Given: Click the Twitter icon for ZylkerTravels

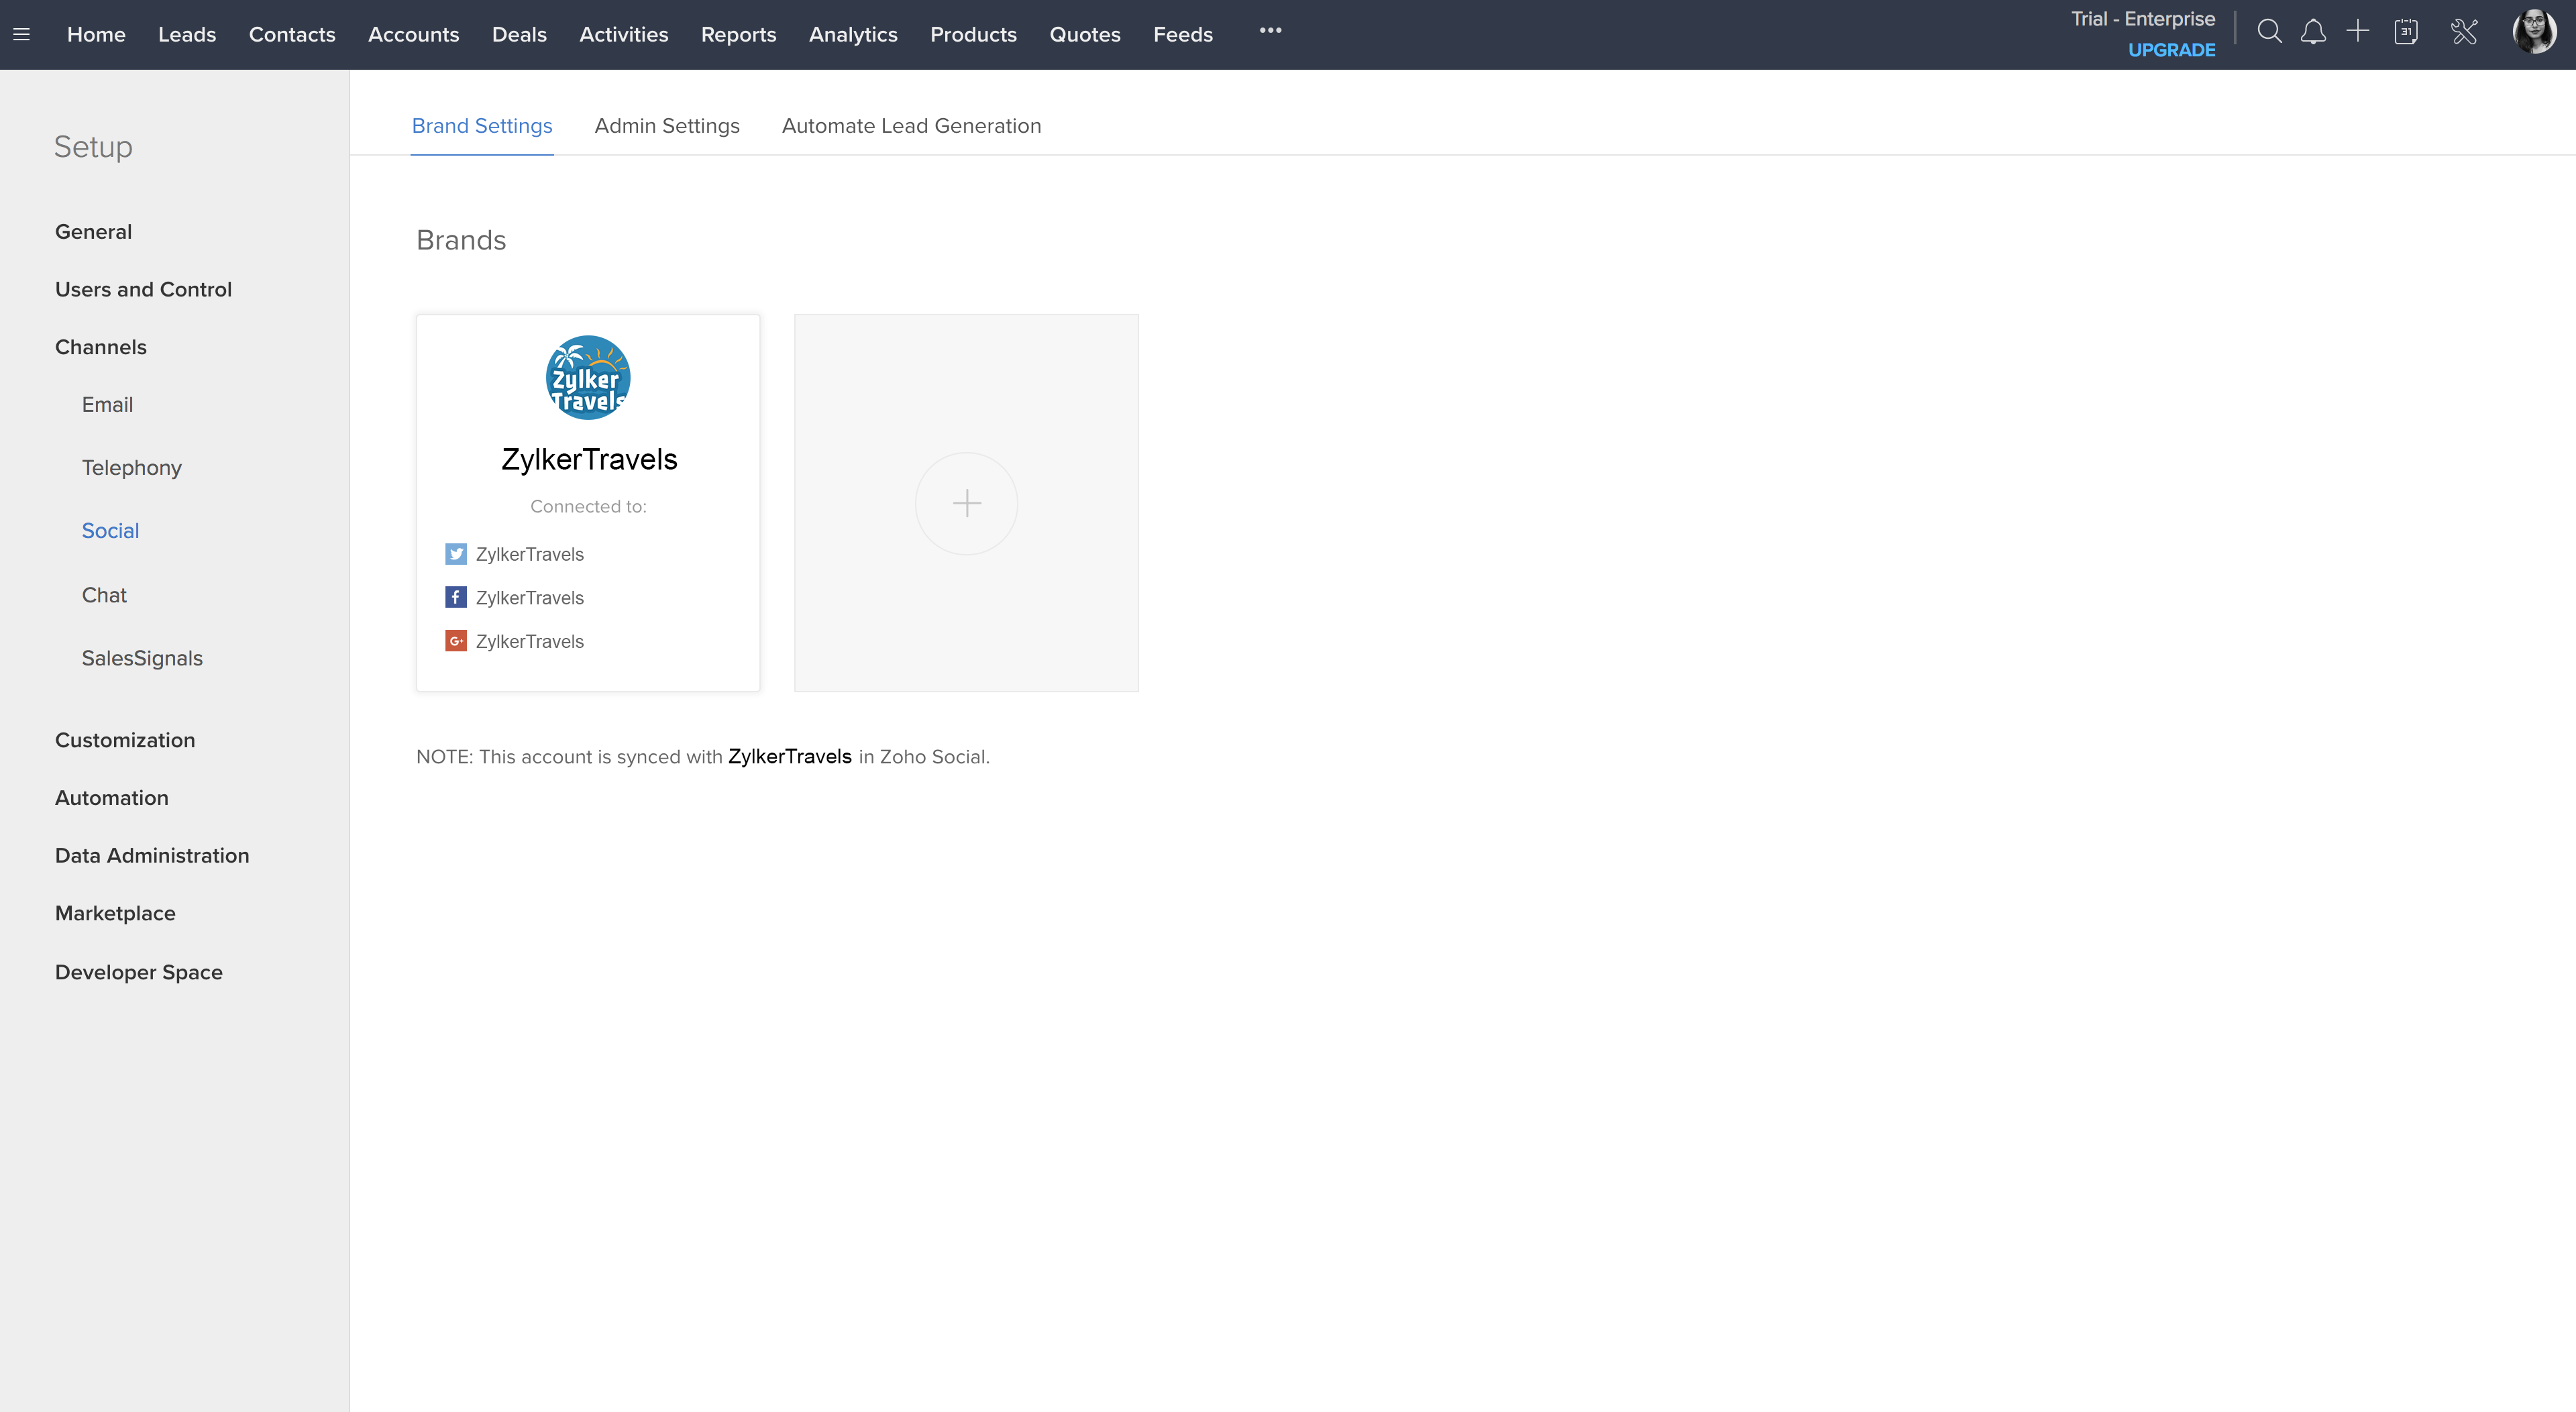Looking at the screenshot, I should pos(455,554).
